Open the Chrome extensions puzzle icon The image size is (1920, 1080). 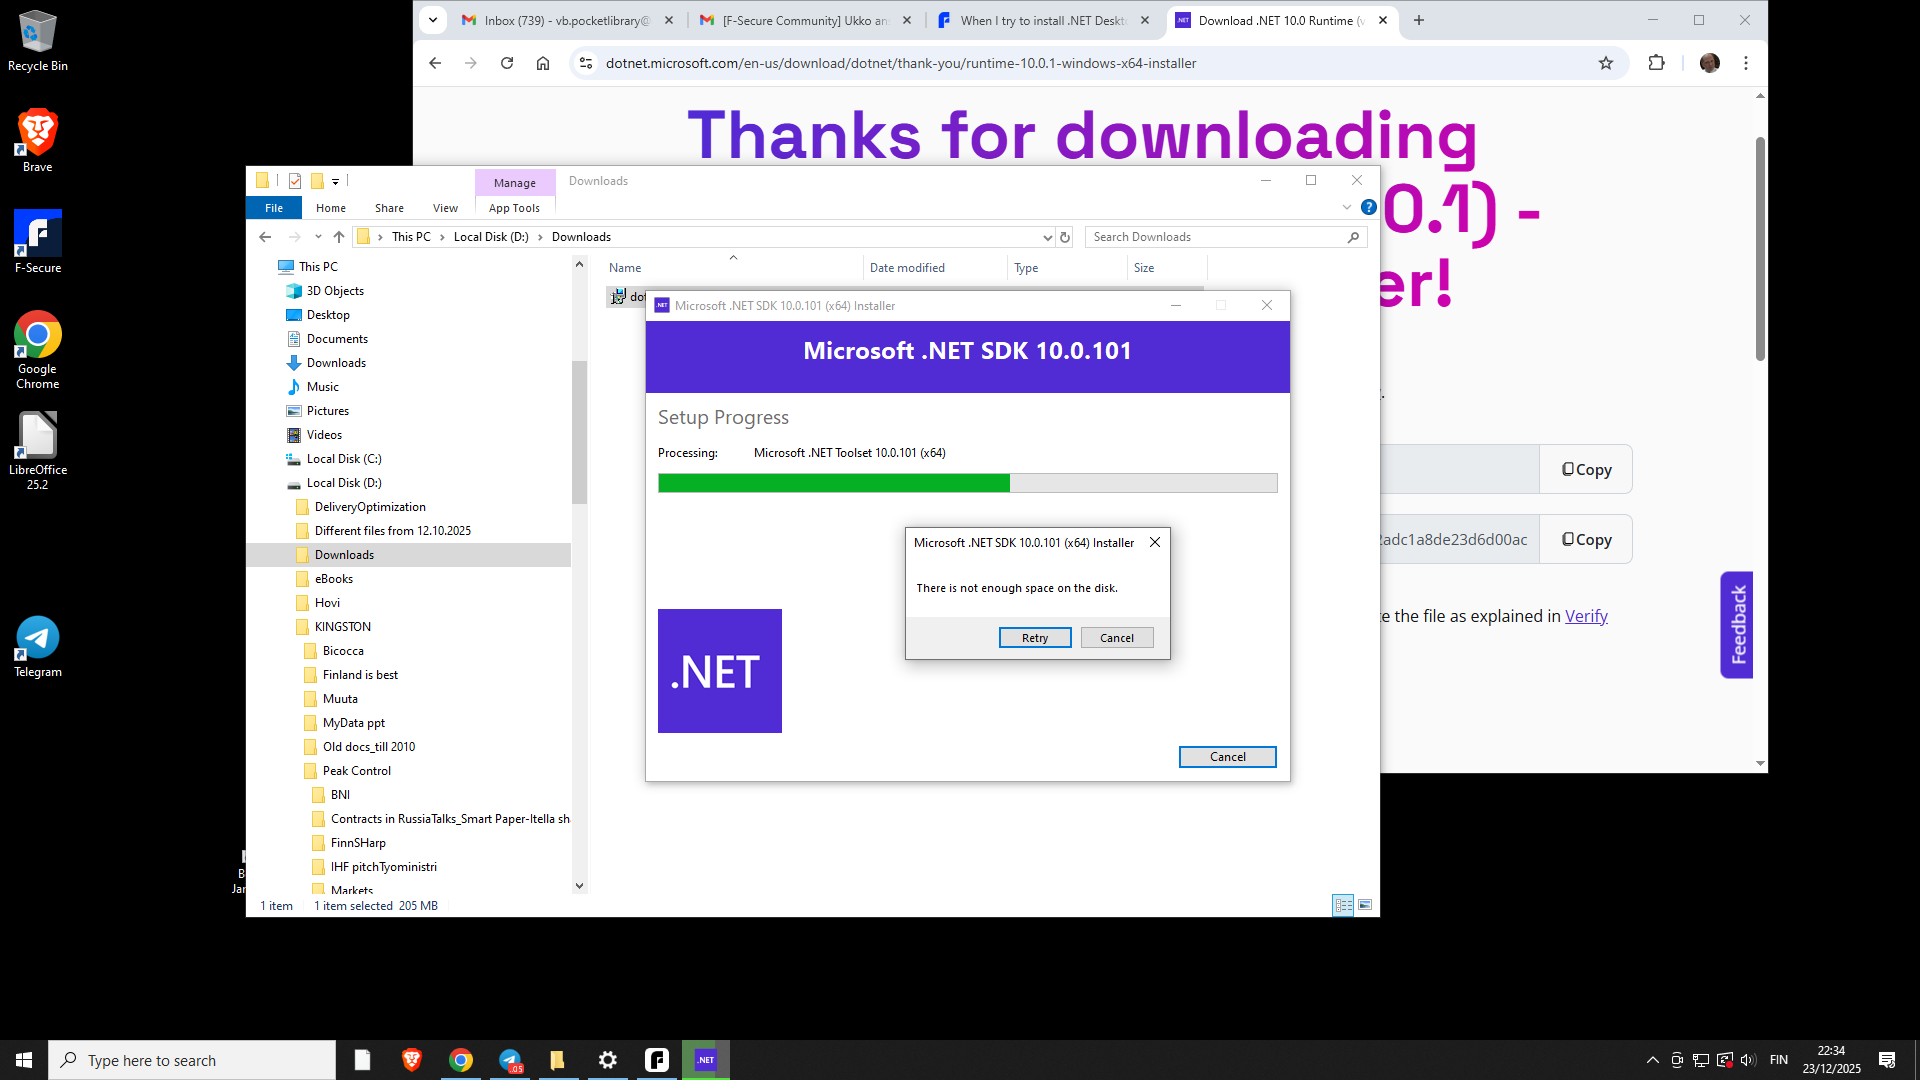[1656, 63]
